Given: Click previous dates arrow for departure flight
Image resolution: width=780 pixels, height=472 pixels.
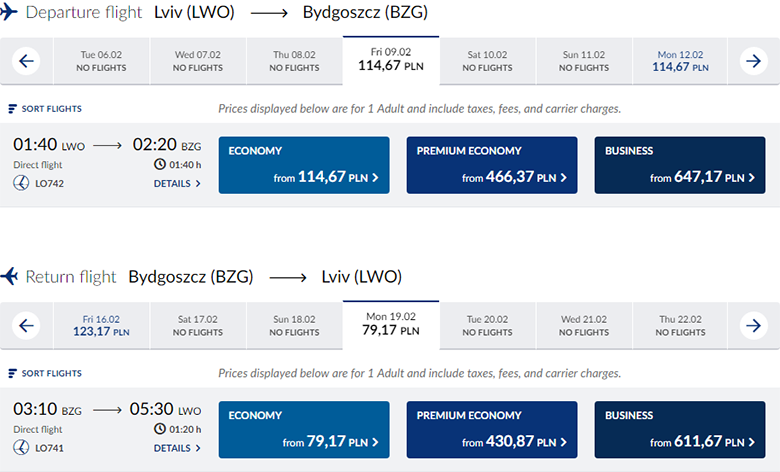Looking at the screenshot, I should (x=26, y=61).
